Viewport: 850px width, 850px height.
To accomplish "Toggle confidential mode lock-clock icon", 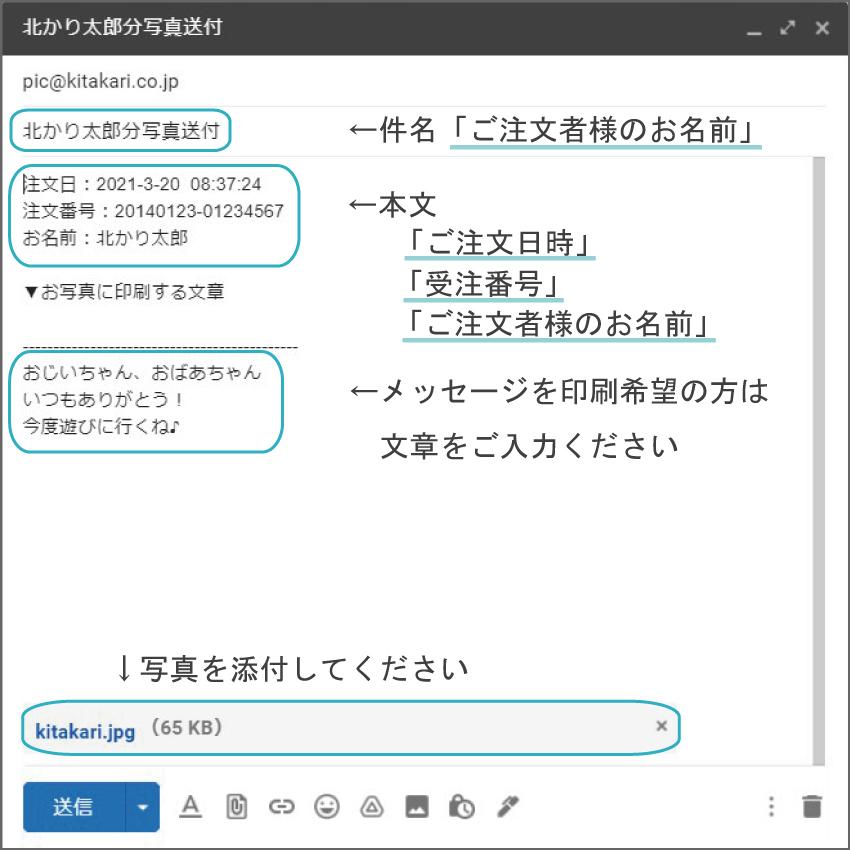I will coord(462,807).
